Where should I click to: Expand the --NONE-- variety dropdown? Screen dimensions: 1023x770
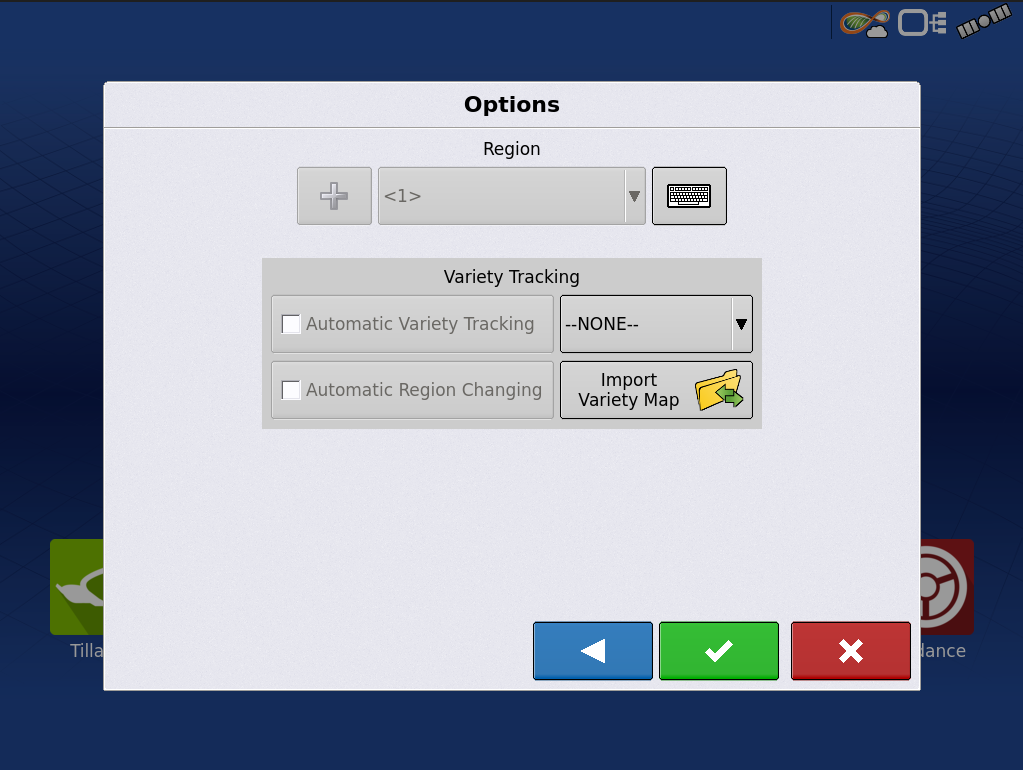tap(645, 324)
